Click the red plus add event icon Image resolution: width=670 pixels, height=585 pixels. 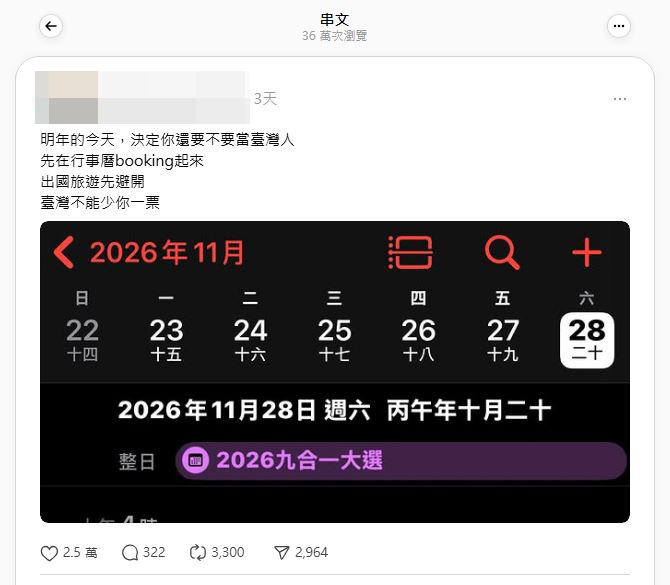pos(587,252)
